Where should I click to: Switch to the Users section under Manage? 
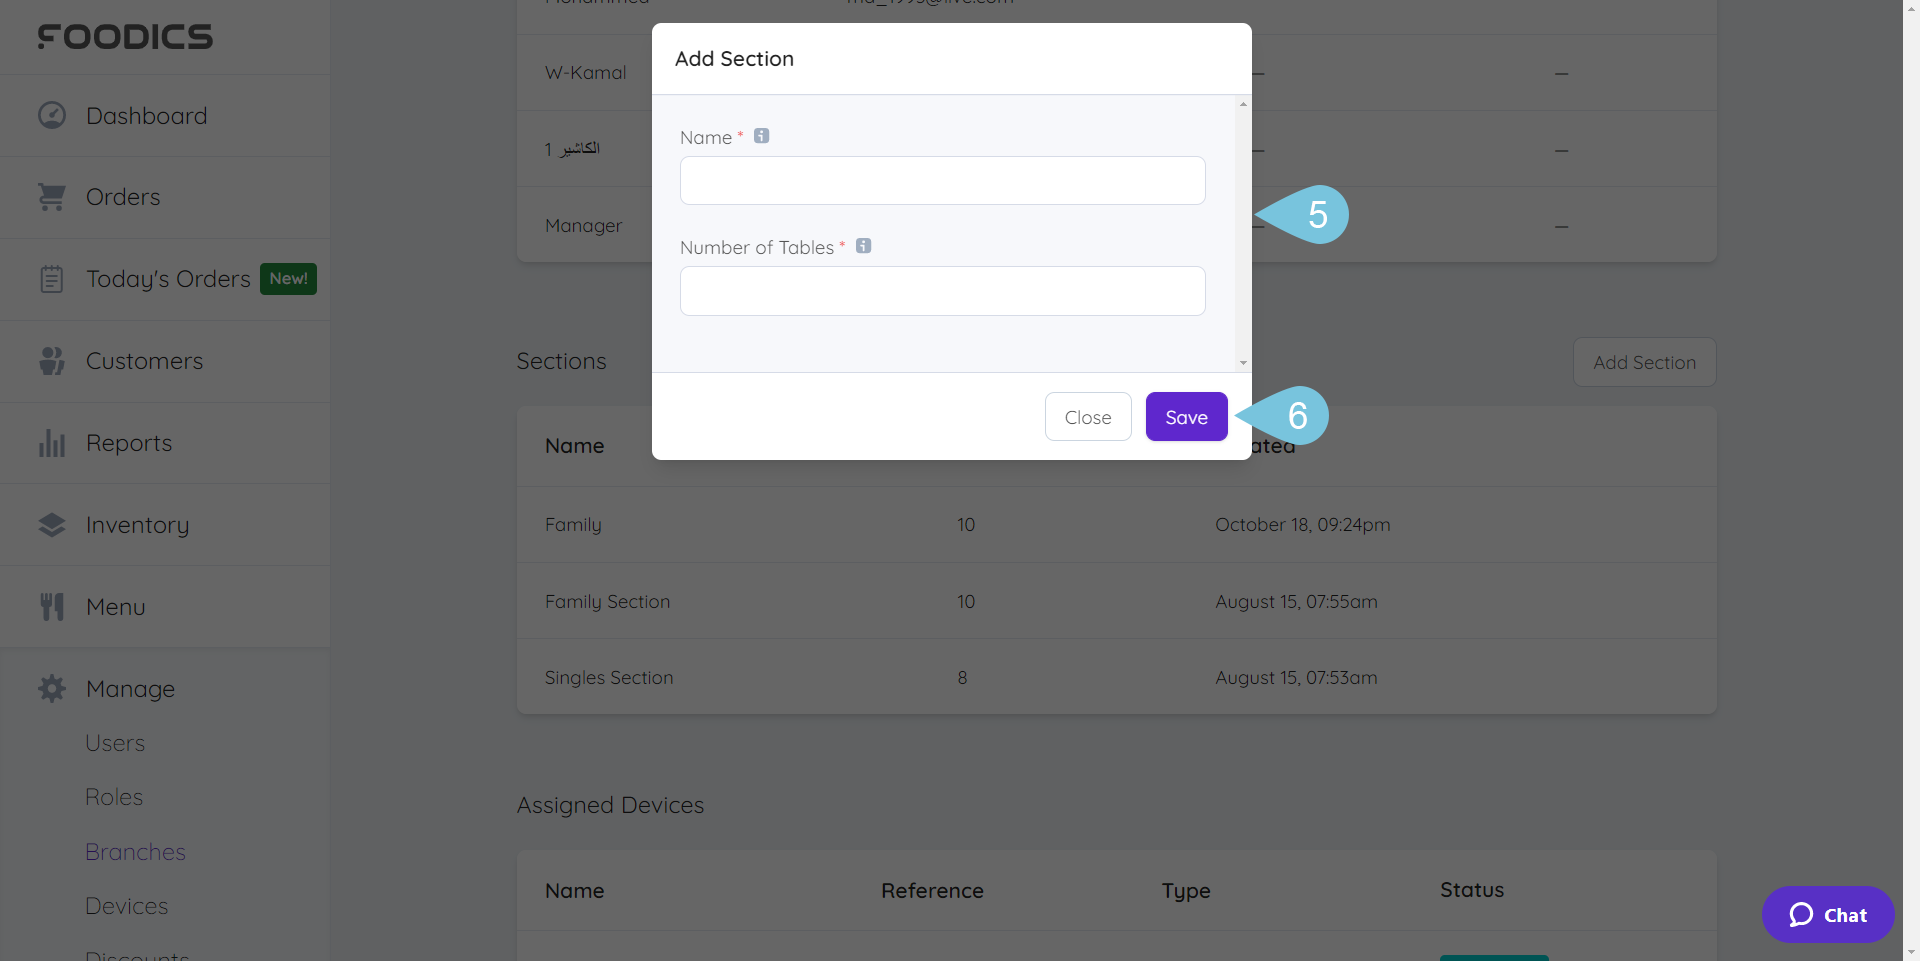[115, 743]
